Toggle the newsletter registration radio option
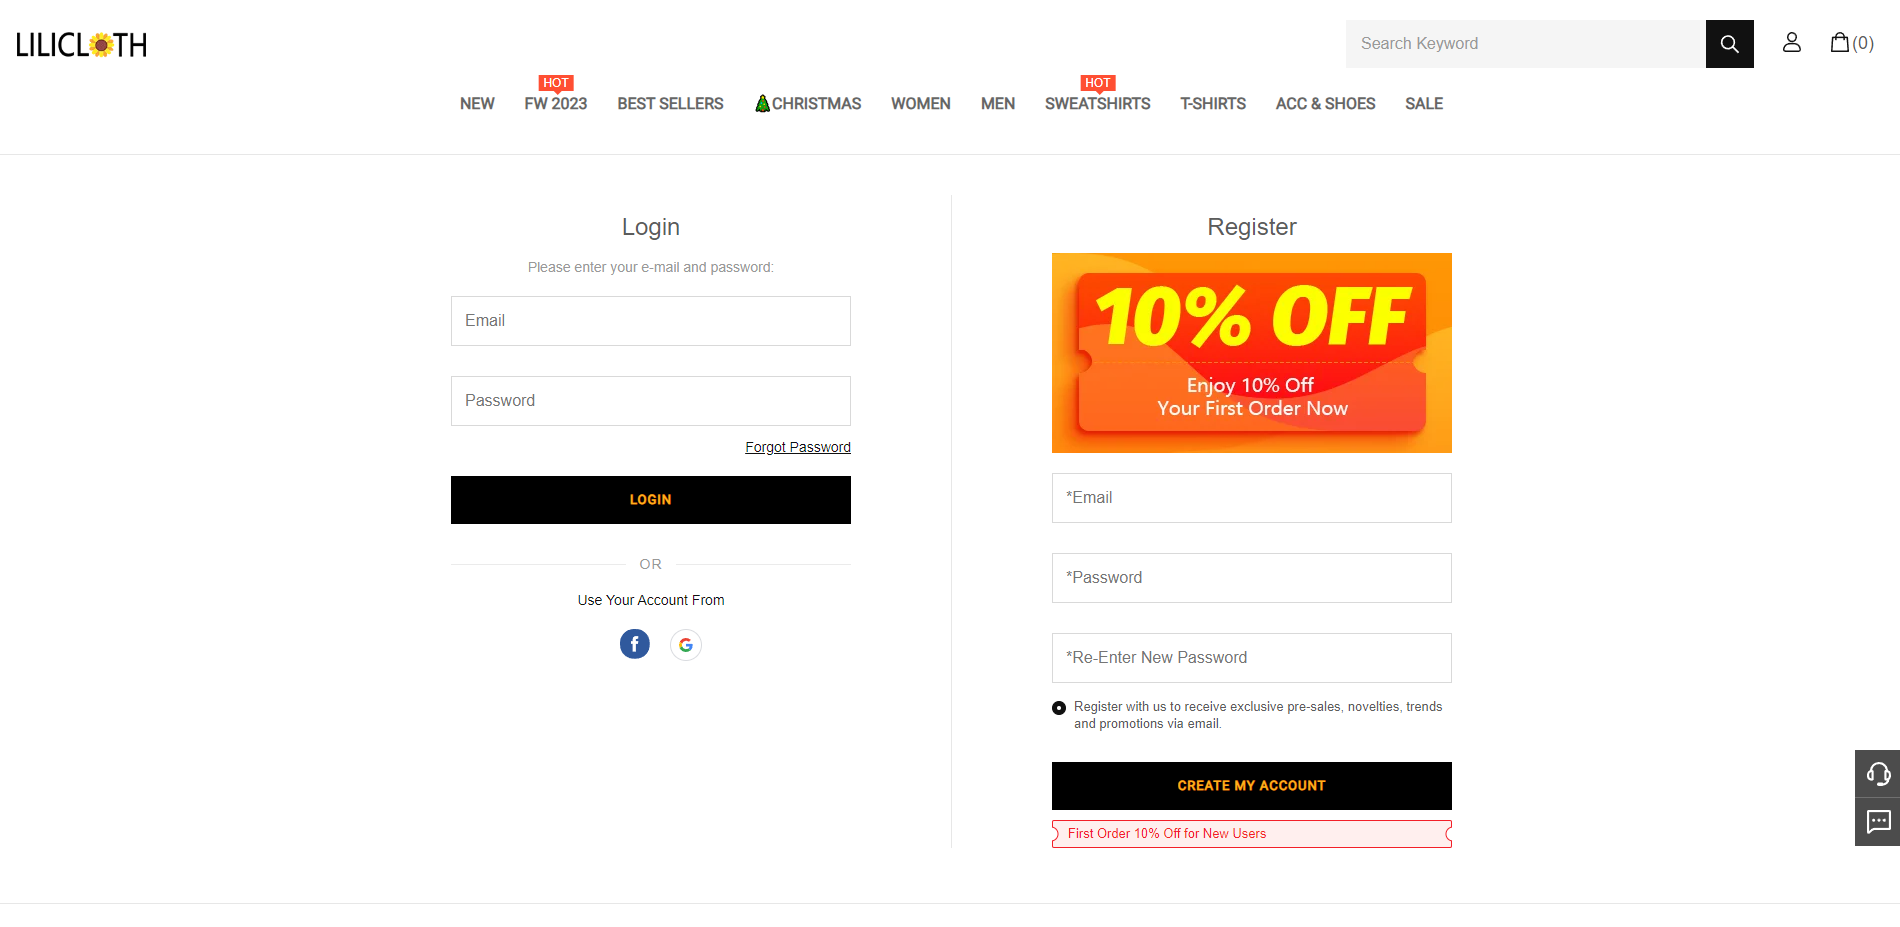The width and height of the screenshot is (1900, 927). pos(1059,708)
